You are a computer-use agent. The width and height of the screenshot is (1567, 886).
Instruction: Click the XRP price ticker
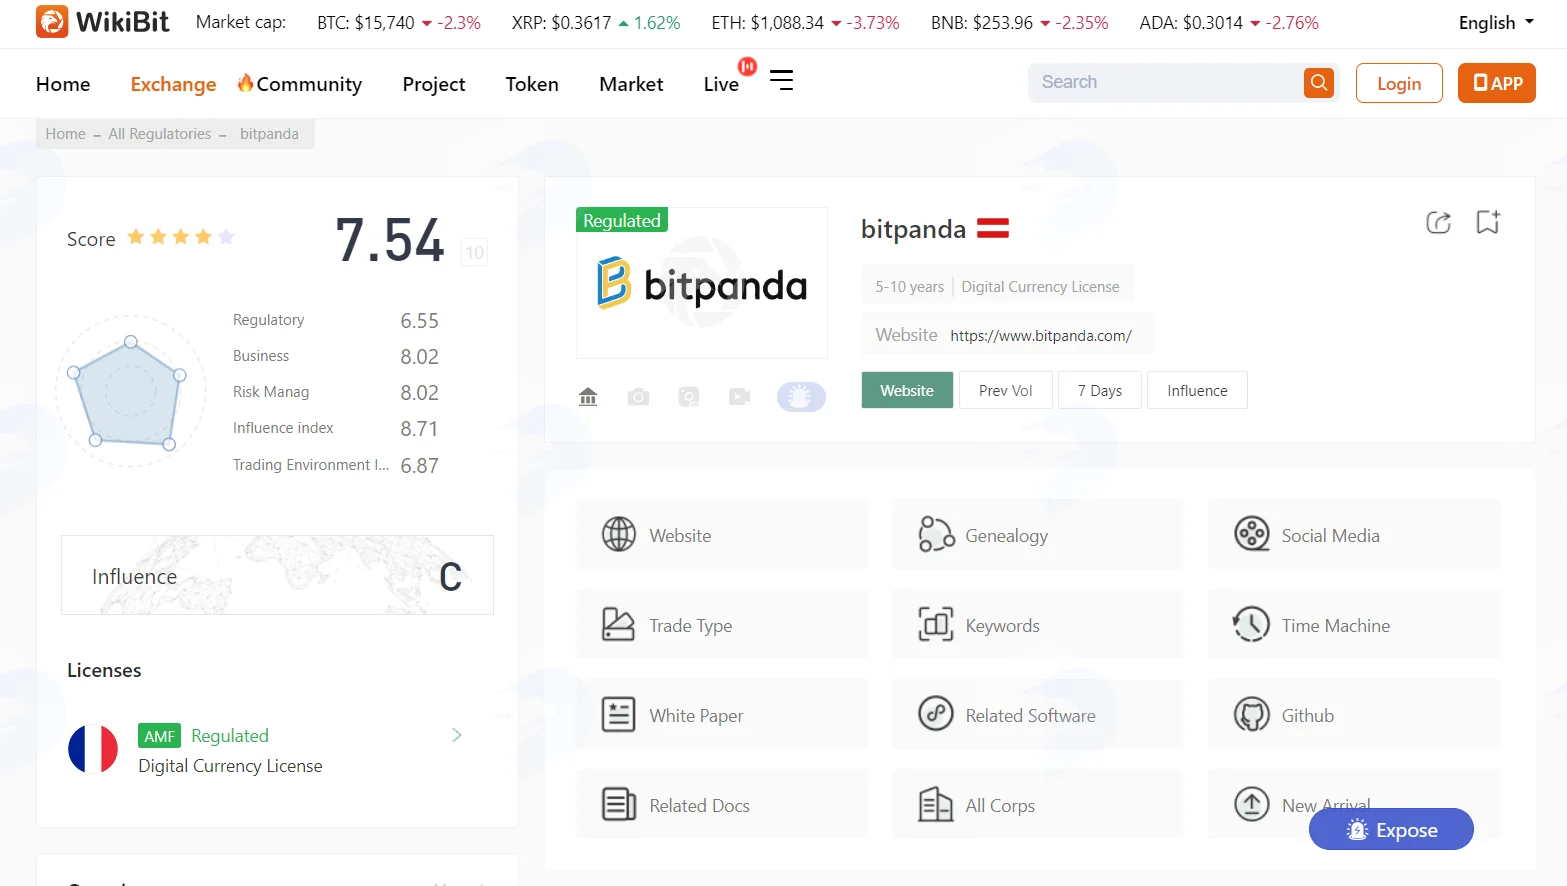(x=596, y=23)
